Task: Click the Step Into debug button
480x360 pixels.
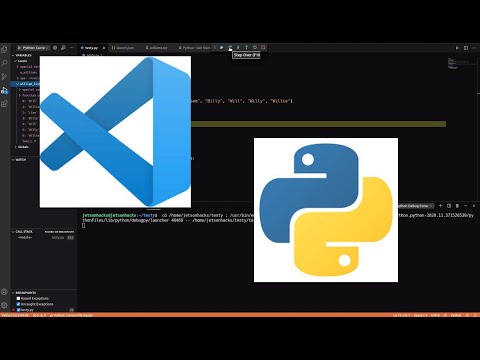Action: pos(238,48)
